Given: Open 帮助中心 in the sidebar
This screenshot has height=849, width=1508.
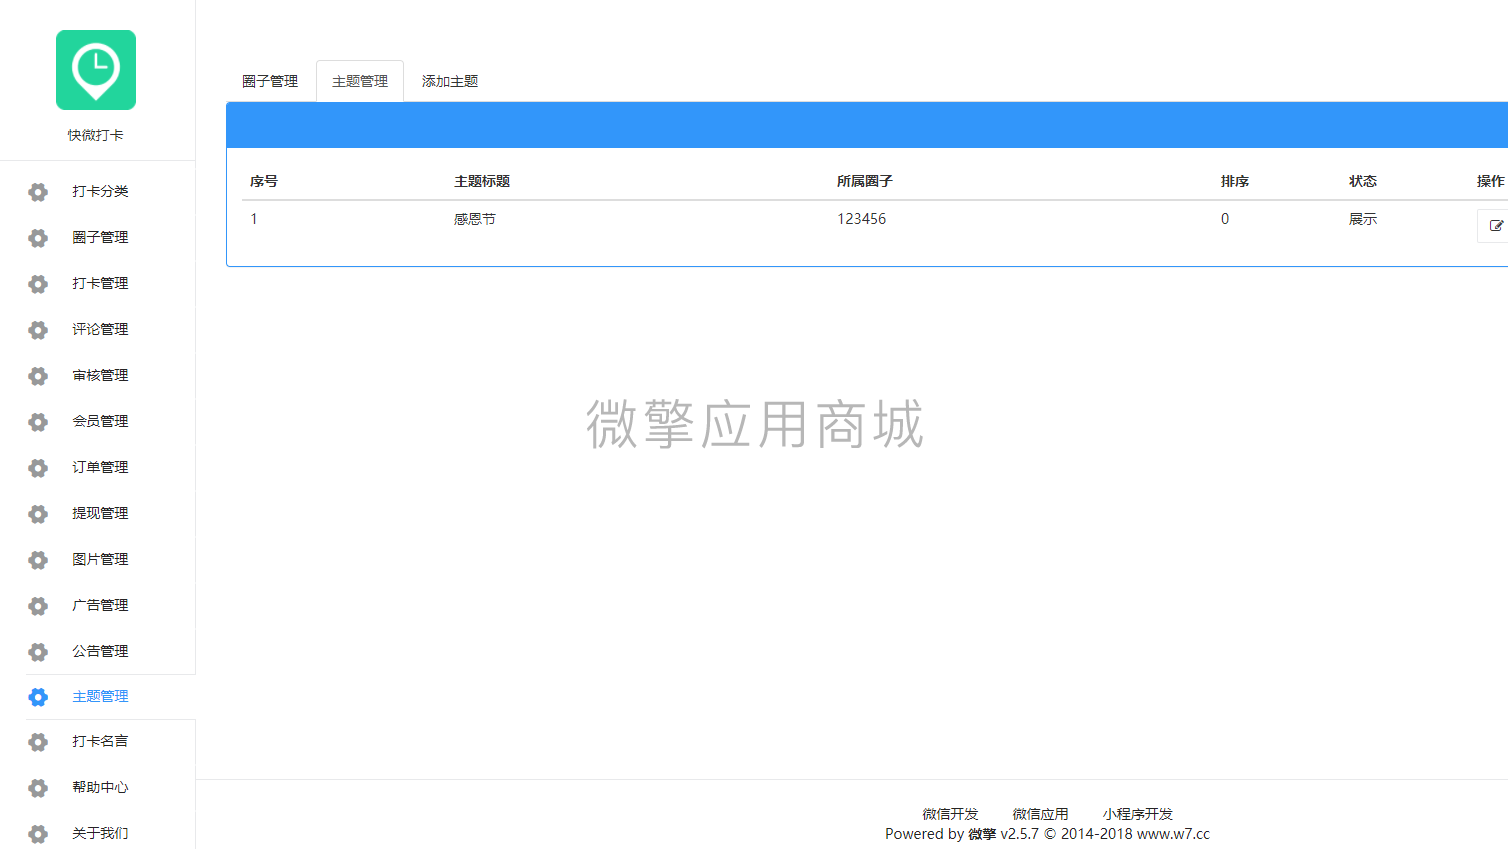Looking at the screenshot, I should pyautogui.click(x=99, y=788).
